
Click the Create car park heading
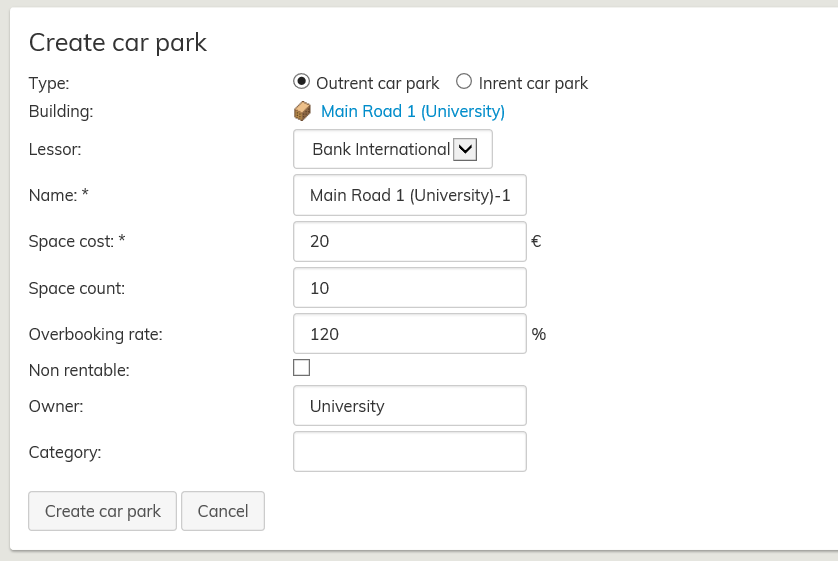click(x=118, y=42)
